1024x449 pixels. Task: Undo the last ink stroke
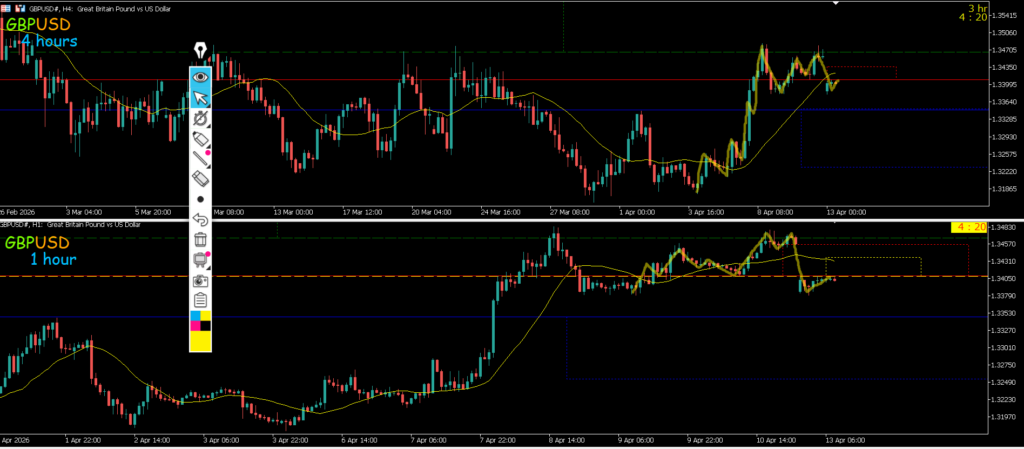200,219
